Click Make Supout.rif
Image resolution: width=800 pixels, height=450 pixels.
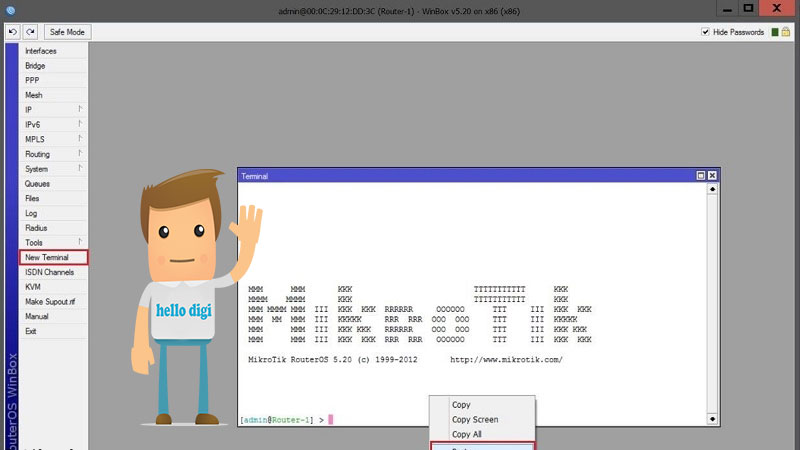point(53,302)
